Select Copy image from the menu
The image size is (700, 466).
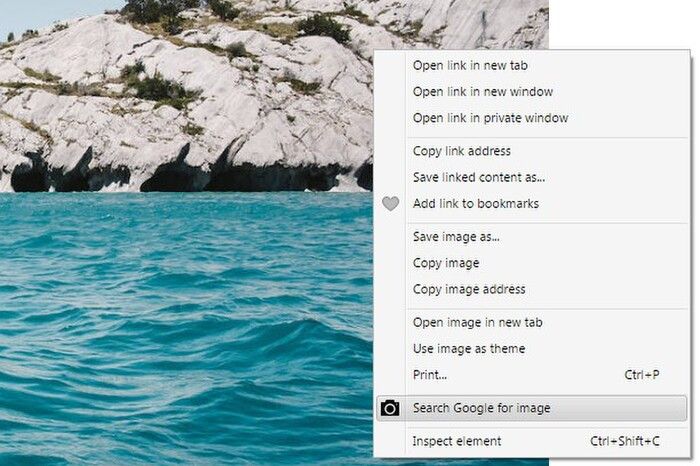click(446, 263)
